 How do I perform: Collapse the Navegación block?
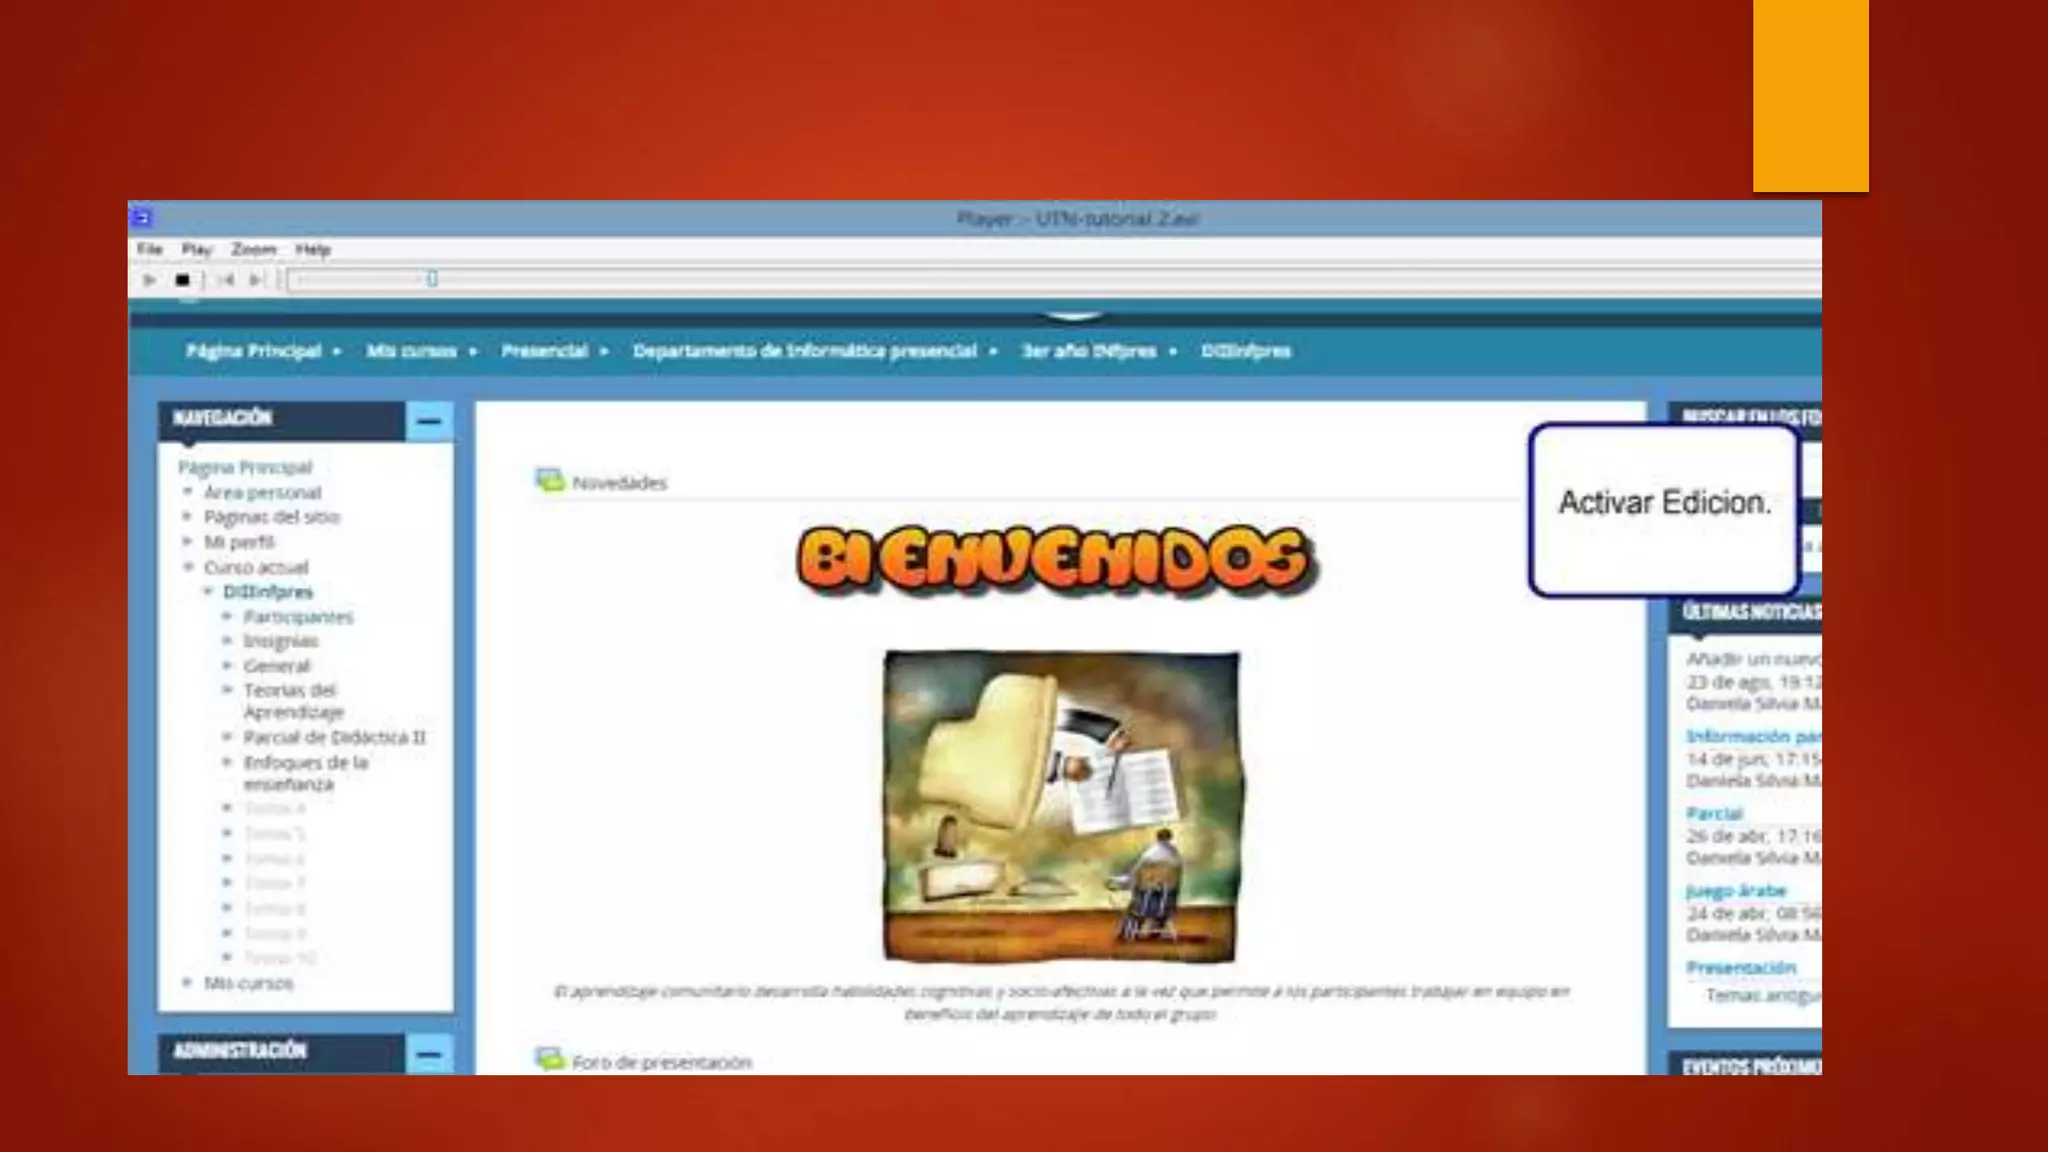(x=429, y=421)
